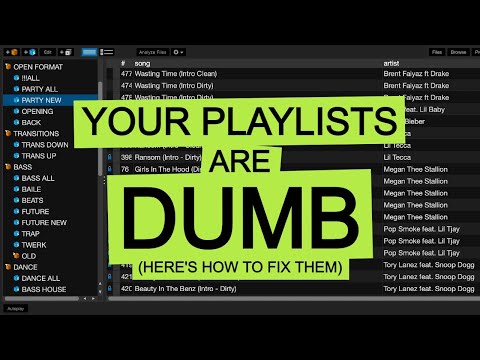Screen dimensions: 480x360
Task: Select track 474 Wasting Time (Intro Dirty)
Action: tap(174, 86)
